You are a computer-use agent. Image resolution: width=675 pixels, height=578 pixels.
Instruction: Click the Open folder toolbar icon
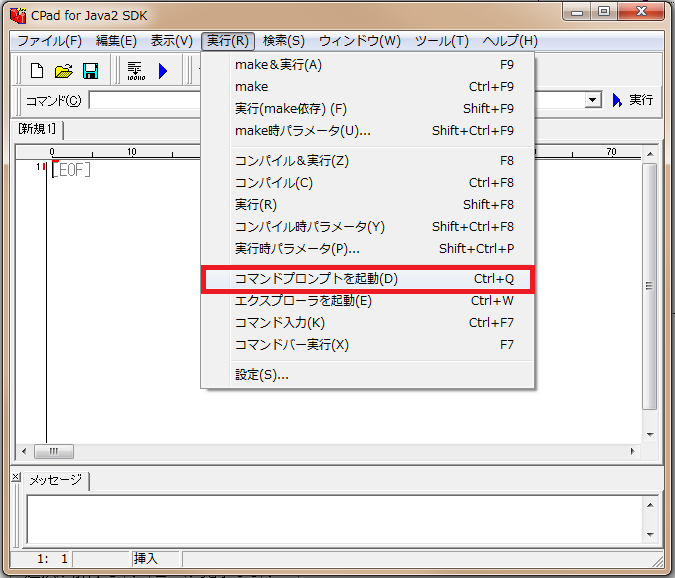point(64,71)
